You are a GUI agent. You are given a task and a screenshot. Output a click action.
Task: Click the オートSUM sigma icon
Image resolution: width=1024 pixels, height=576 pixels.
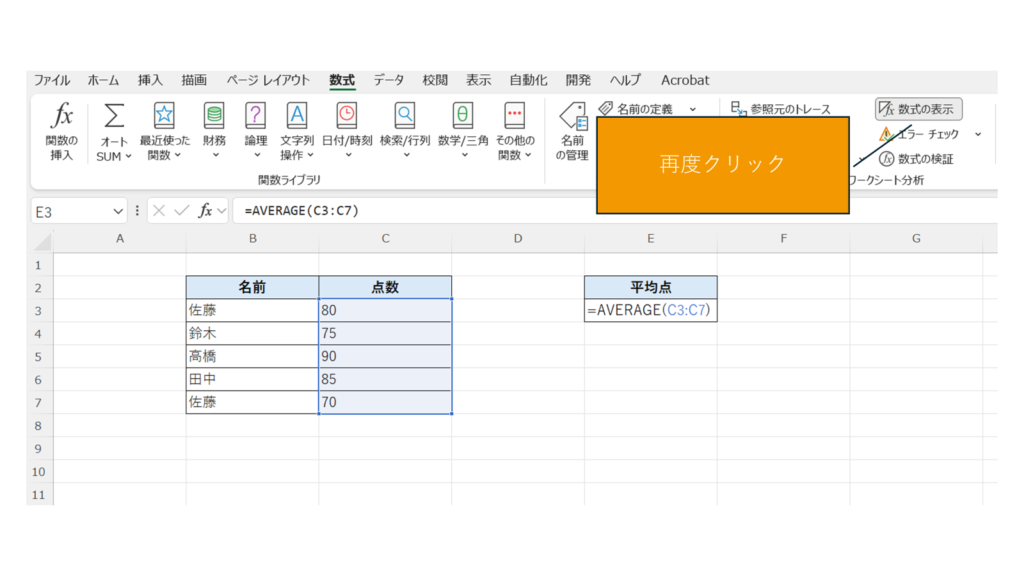point(115,116)
